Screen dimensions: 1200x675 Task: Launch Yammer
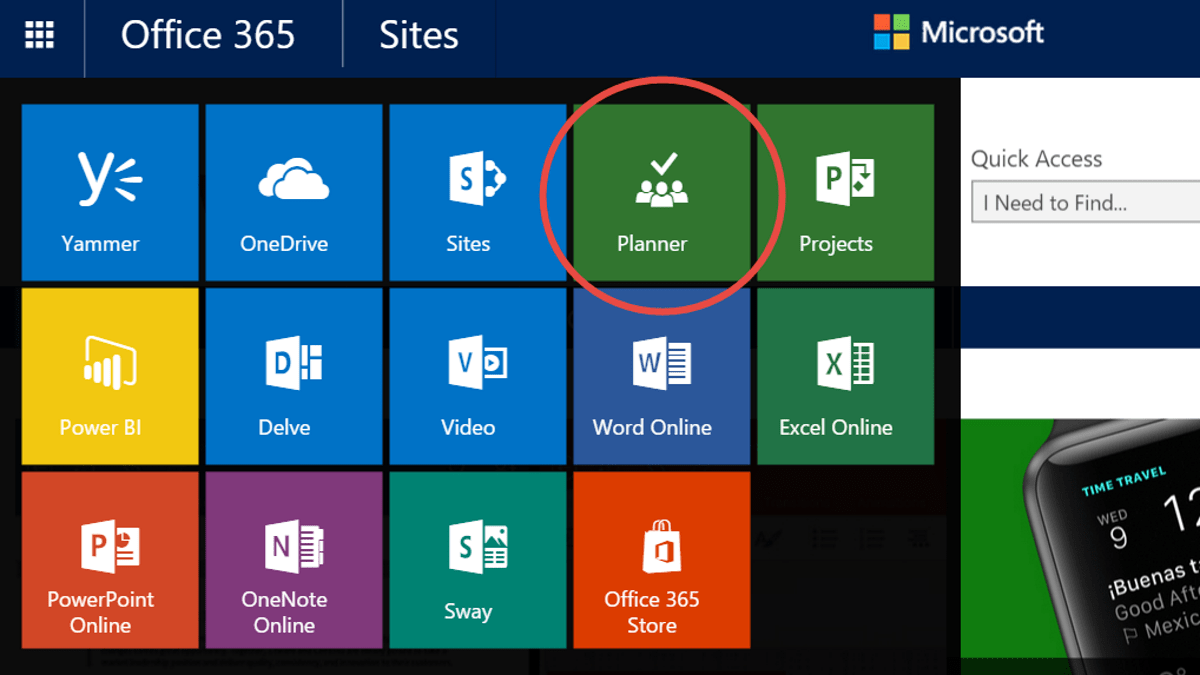coord(109,192)
